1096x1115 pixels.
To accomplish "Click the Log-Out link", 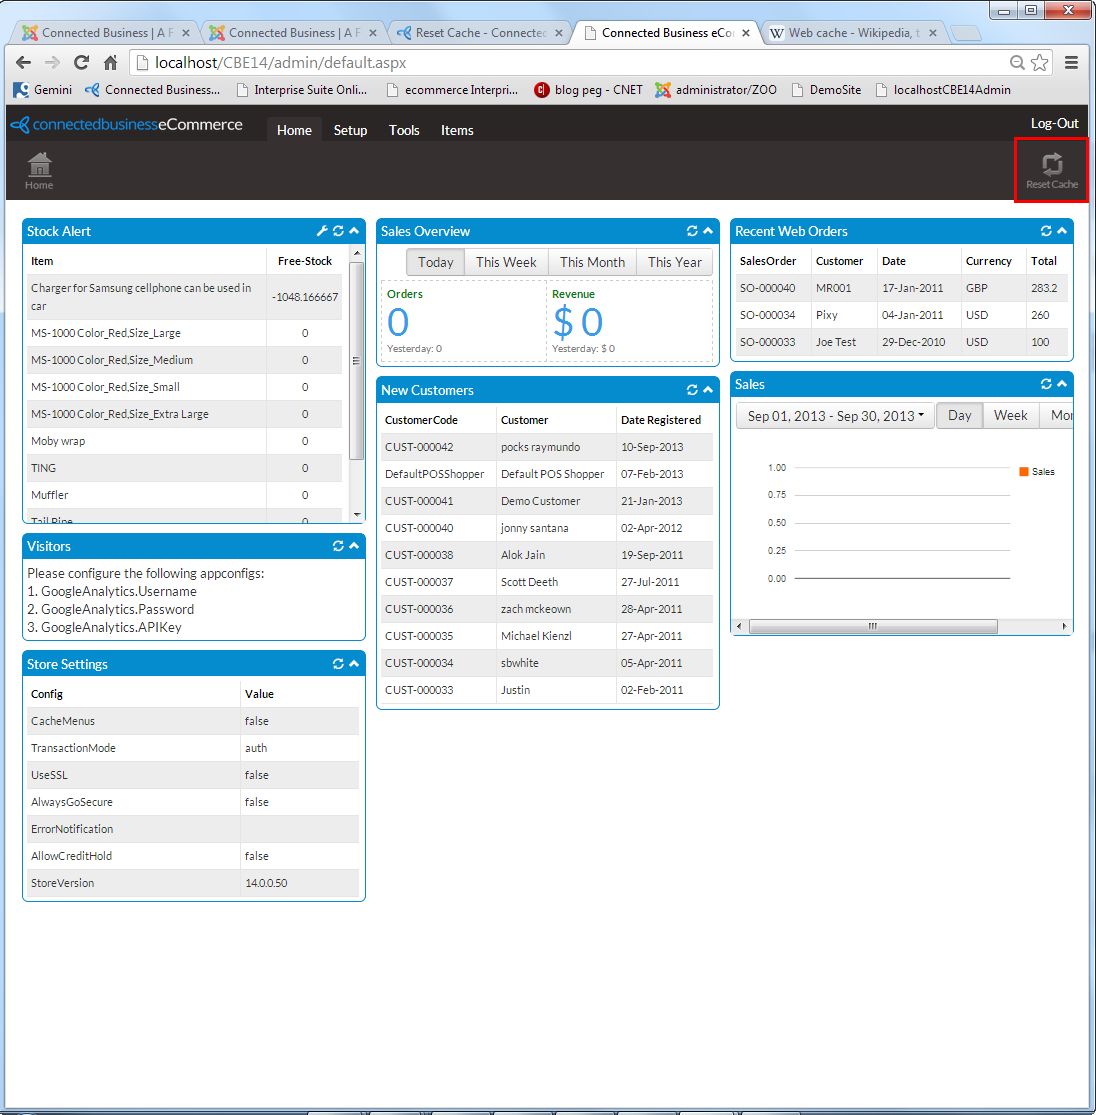I will 1054,123.
